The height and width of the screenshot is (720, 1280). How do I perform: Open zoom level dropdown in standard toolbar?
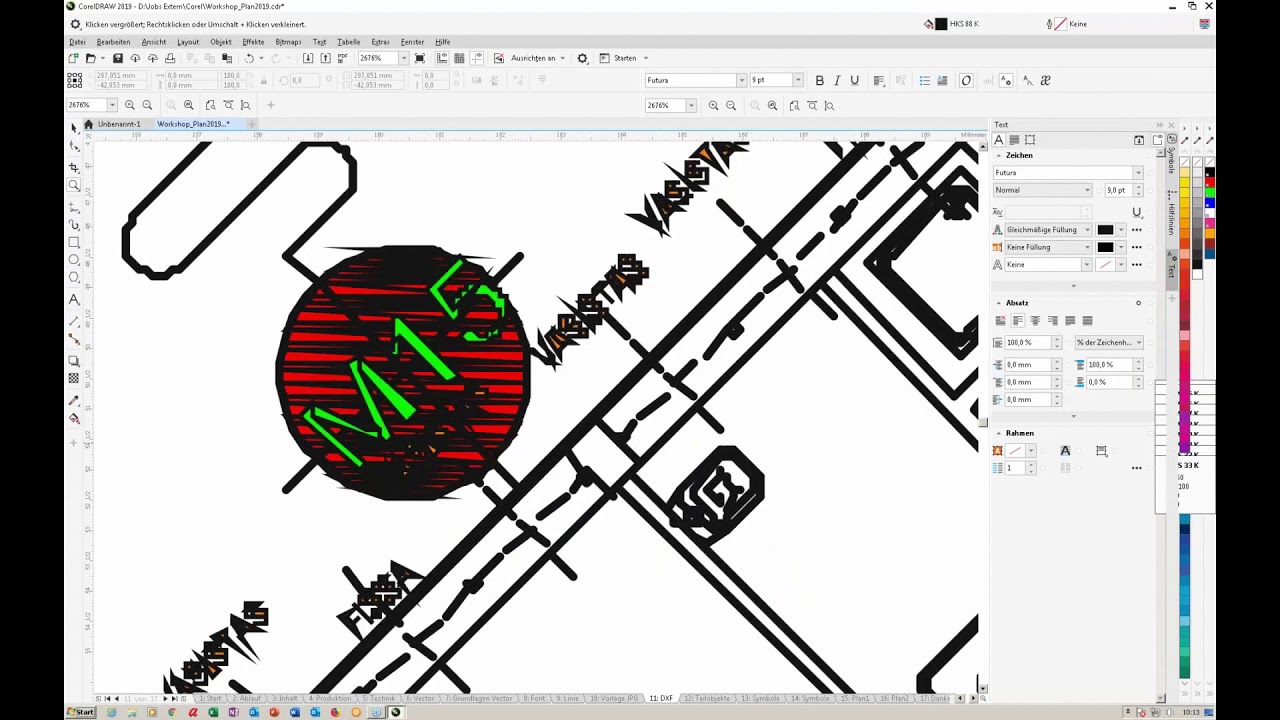tap(404, 58)
